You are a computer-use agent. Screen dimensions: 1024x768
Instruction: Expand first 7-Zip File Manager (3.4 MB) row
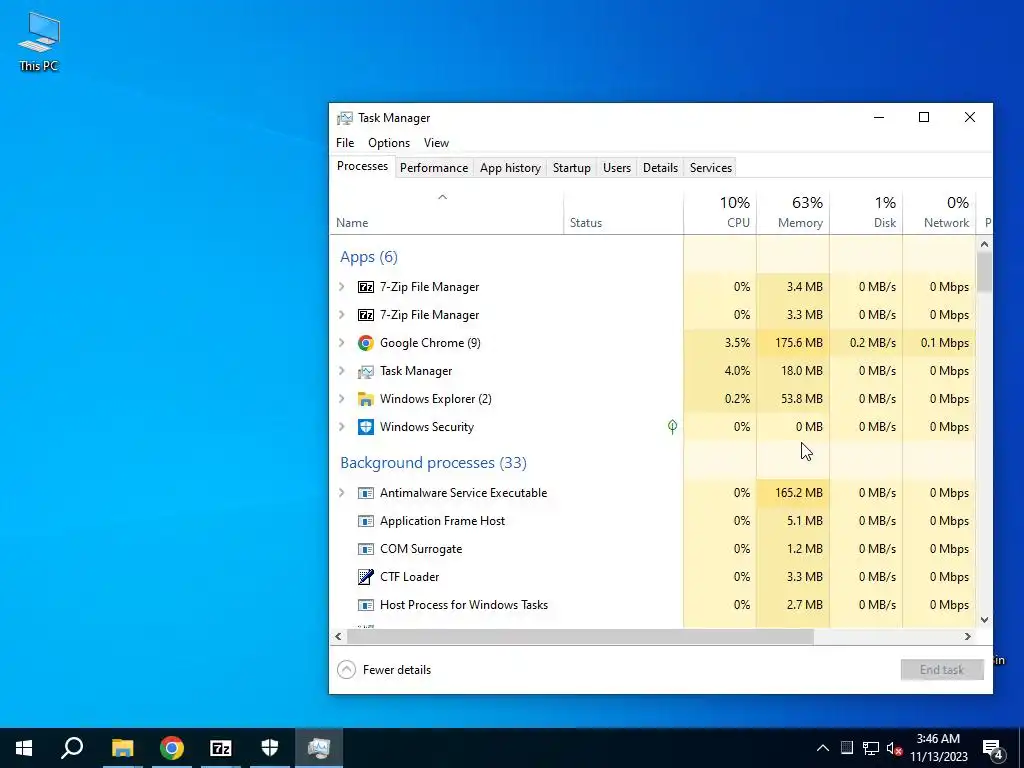[x=342, y=287]
